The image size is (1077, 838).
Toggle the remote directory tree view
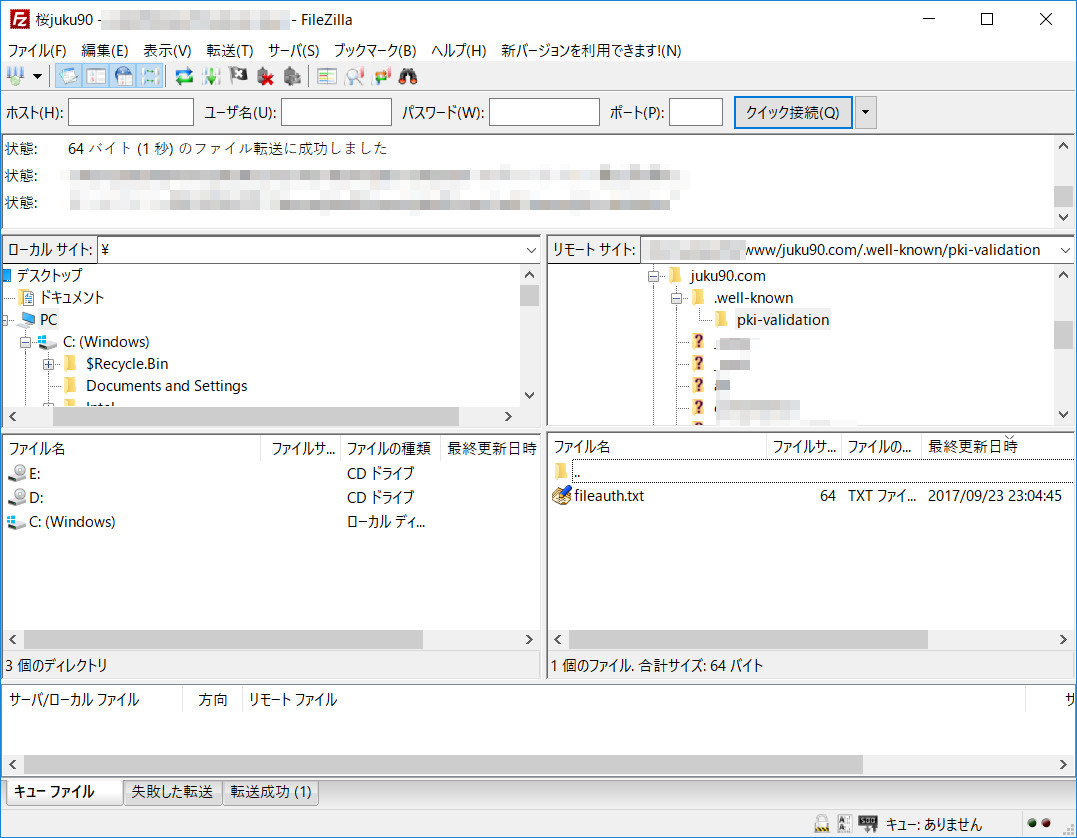[x=124, y=76]
